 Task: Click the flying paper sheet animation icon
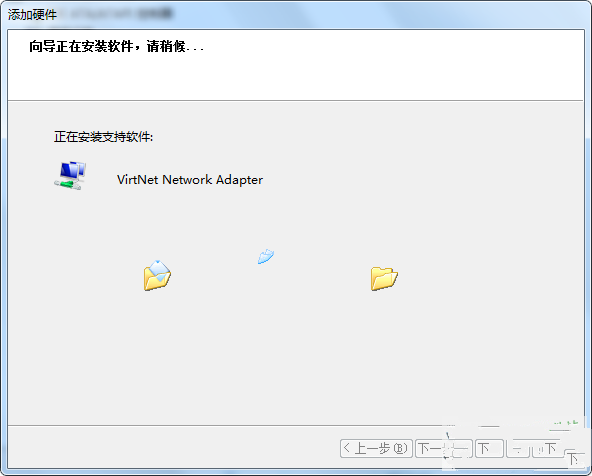(x=266, y=256)
